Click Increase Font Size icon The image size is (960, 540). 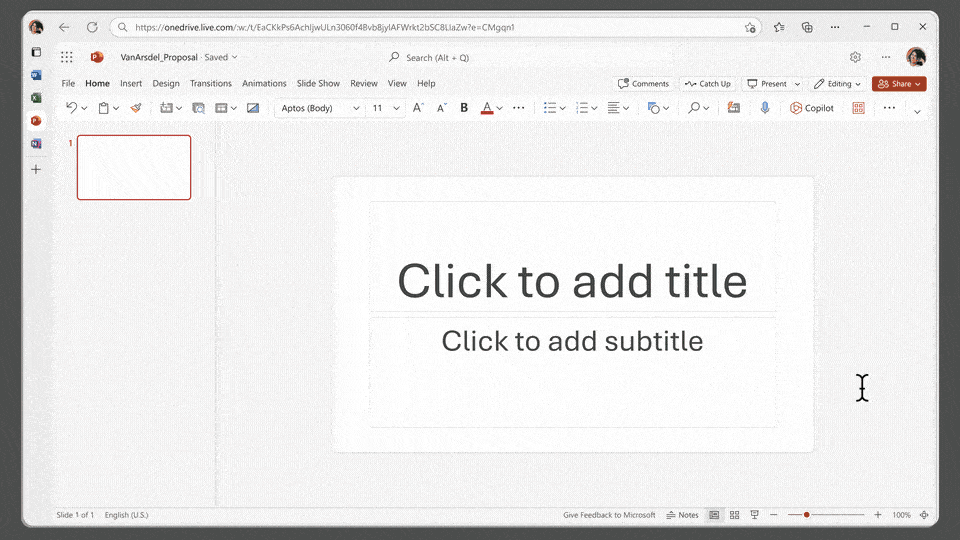pyautogui.click(x=418, y=108)
